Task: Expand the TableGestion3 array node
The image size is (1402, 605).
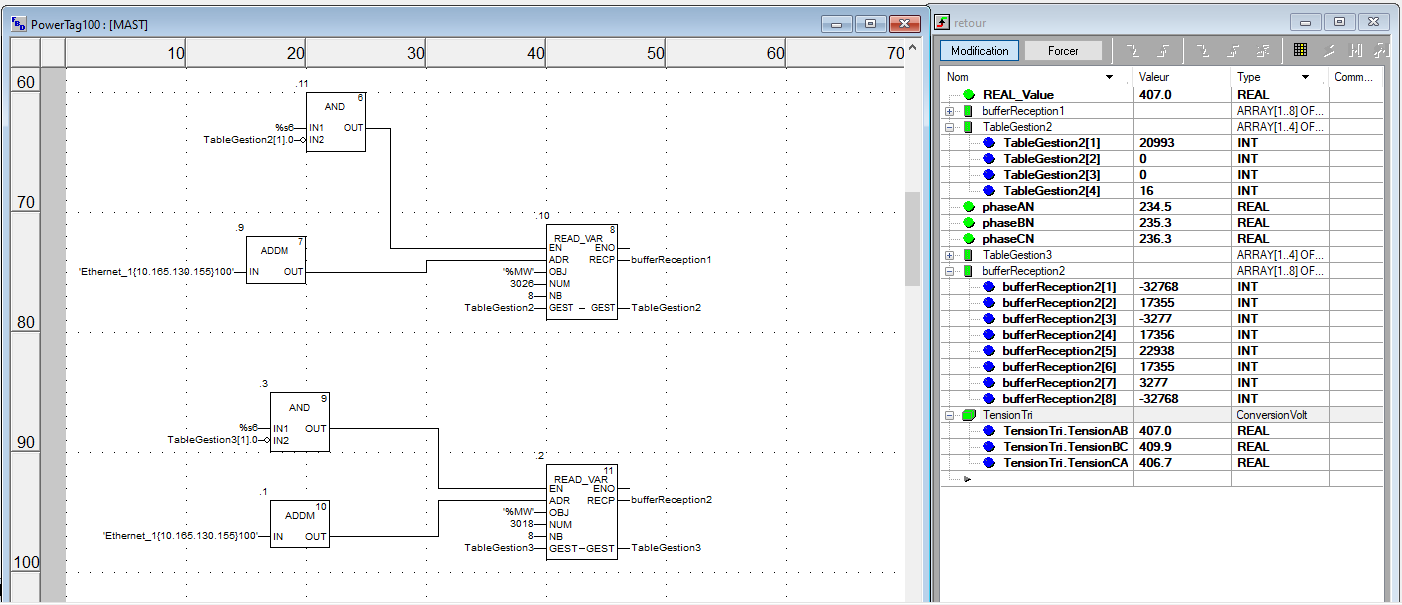Action: (950, 255)
